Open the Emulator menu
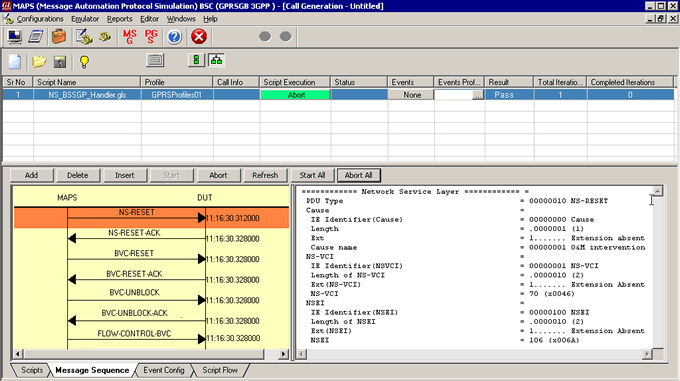This screenshot has height=381, width=680. pyautogui.click(x=85, y=19)
